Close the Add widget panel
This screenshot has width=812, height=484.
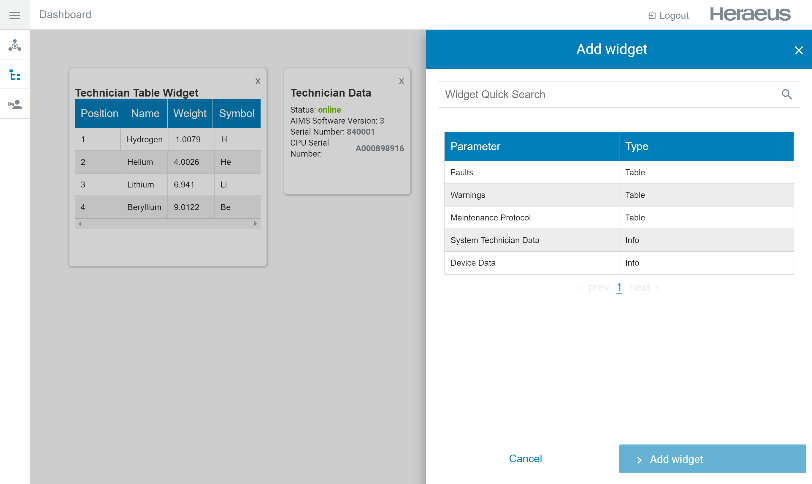pyautogui.click(x=798, y=50)
